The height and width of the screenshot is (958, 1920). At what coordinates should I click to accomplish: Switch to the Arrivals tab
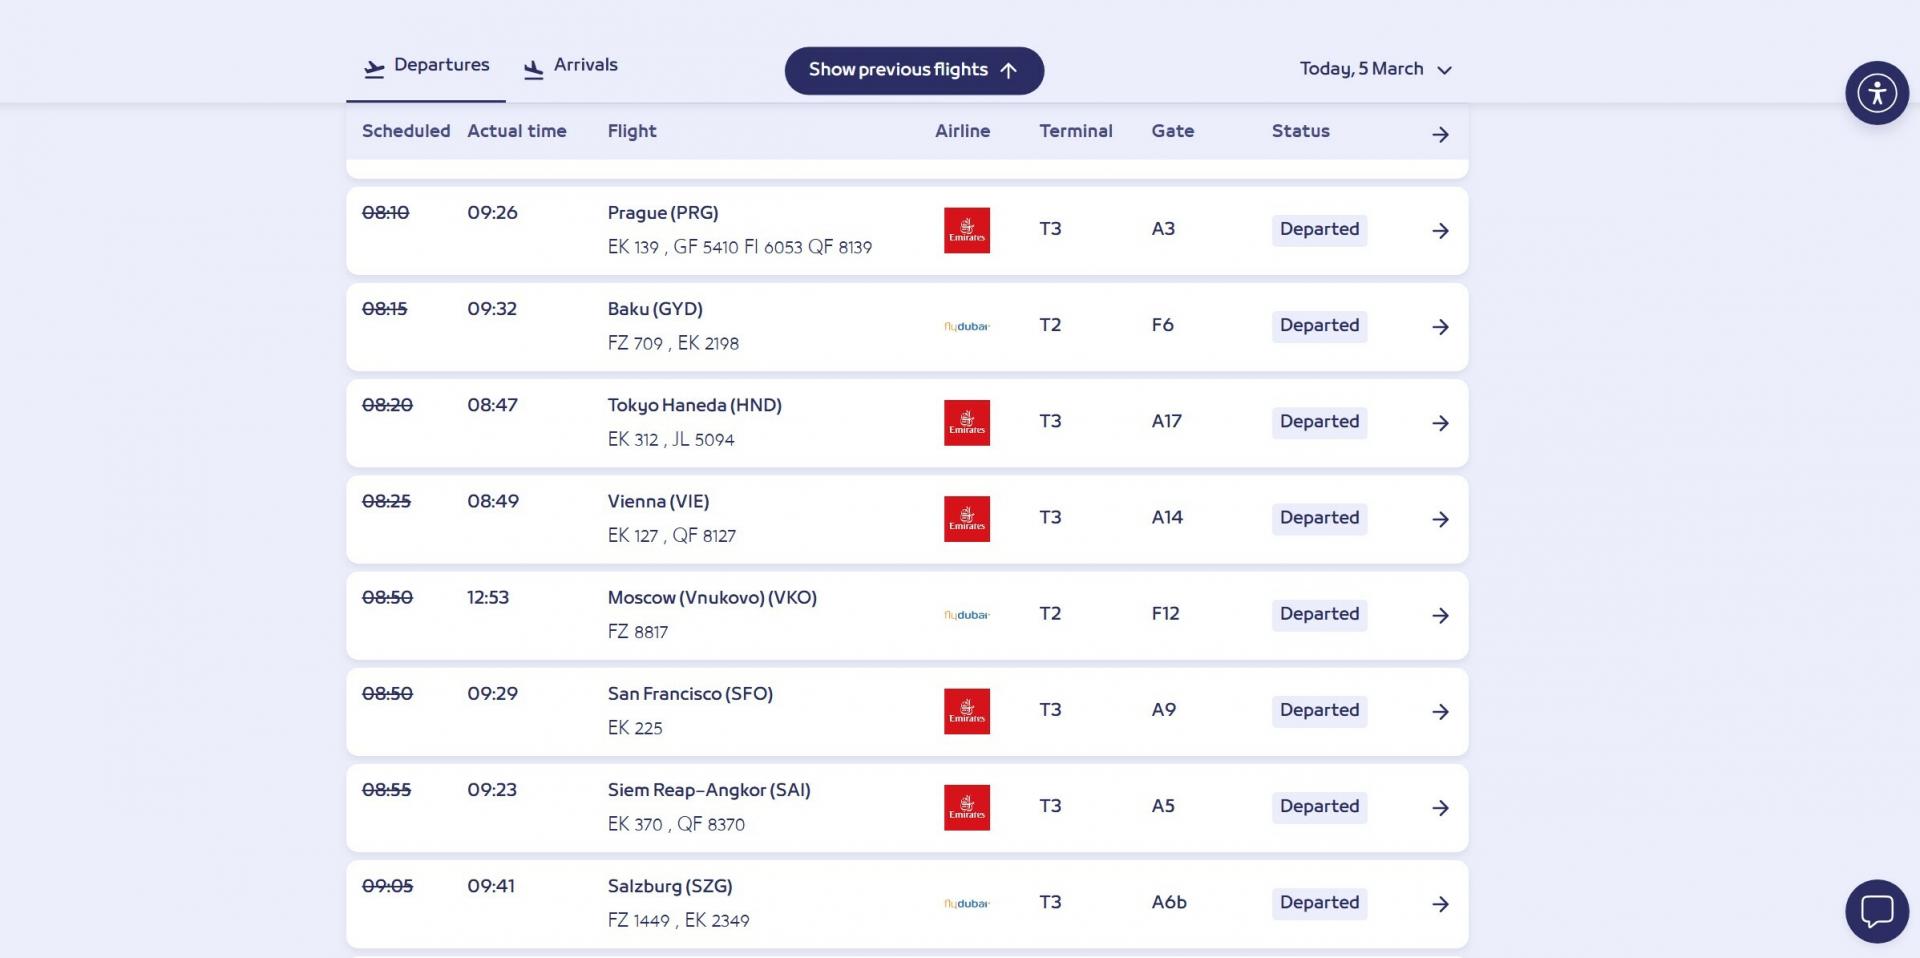point(571,66)
